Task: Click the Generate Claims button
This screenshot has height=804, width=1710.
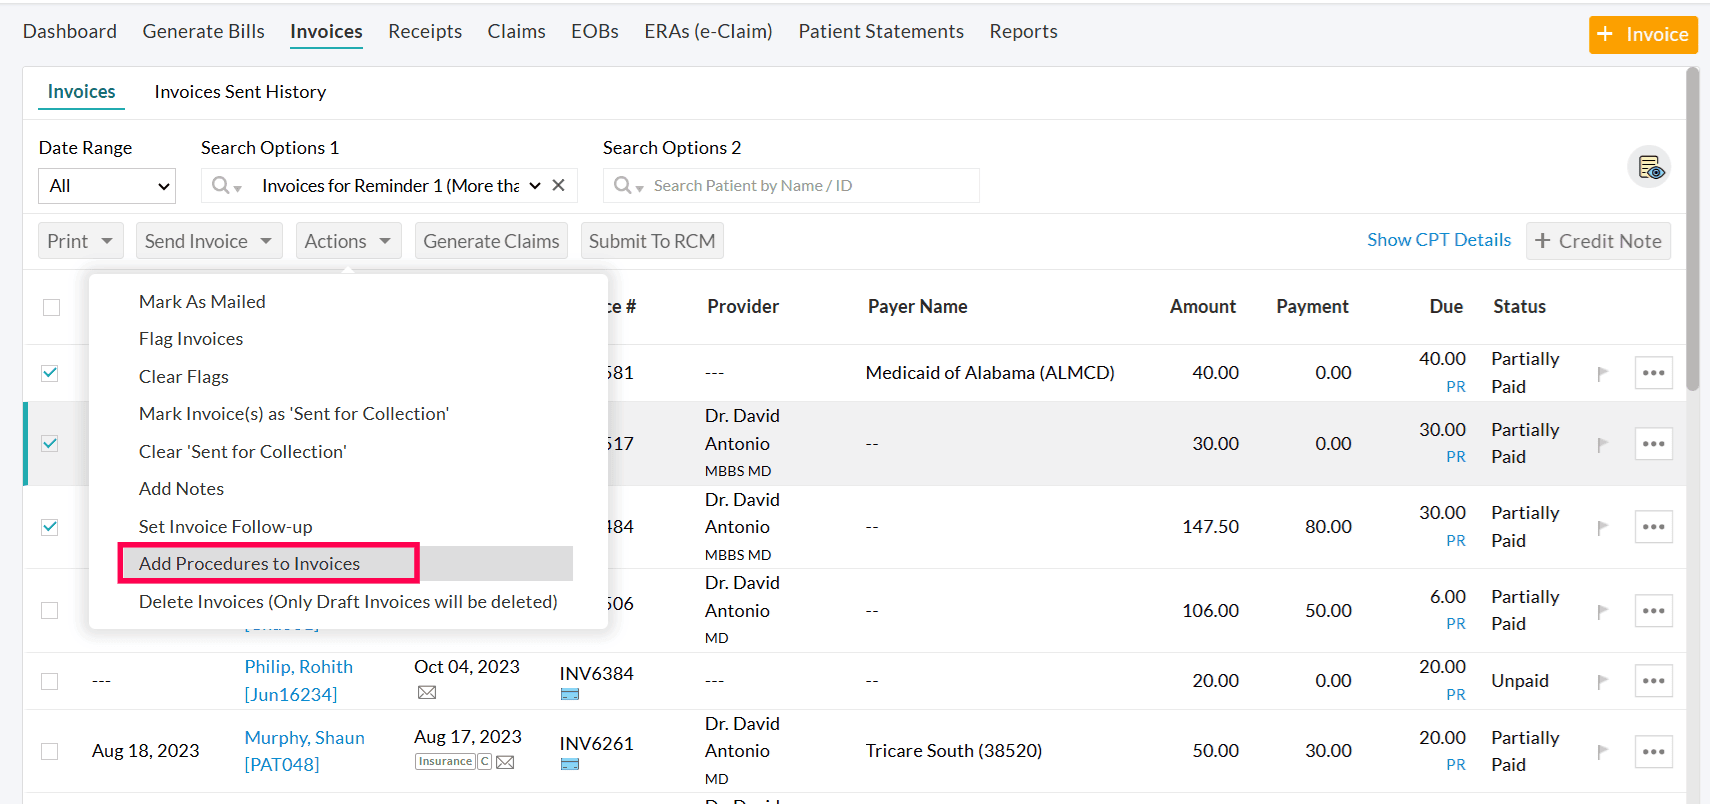Action: click(491, 241)
